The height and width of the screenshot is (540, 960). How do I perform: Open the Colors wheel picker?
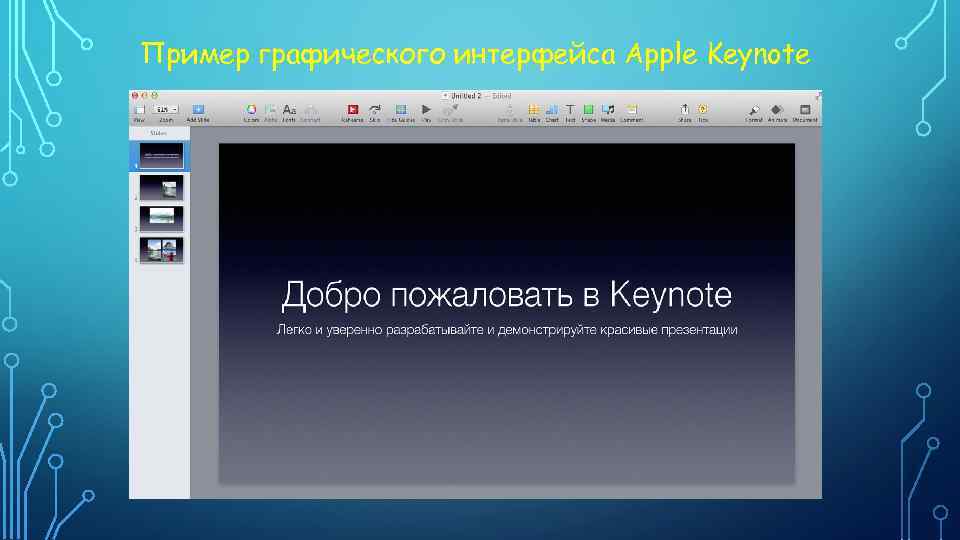pos(251,110)
